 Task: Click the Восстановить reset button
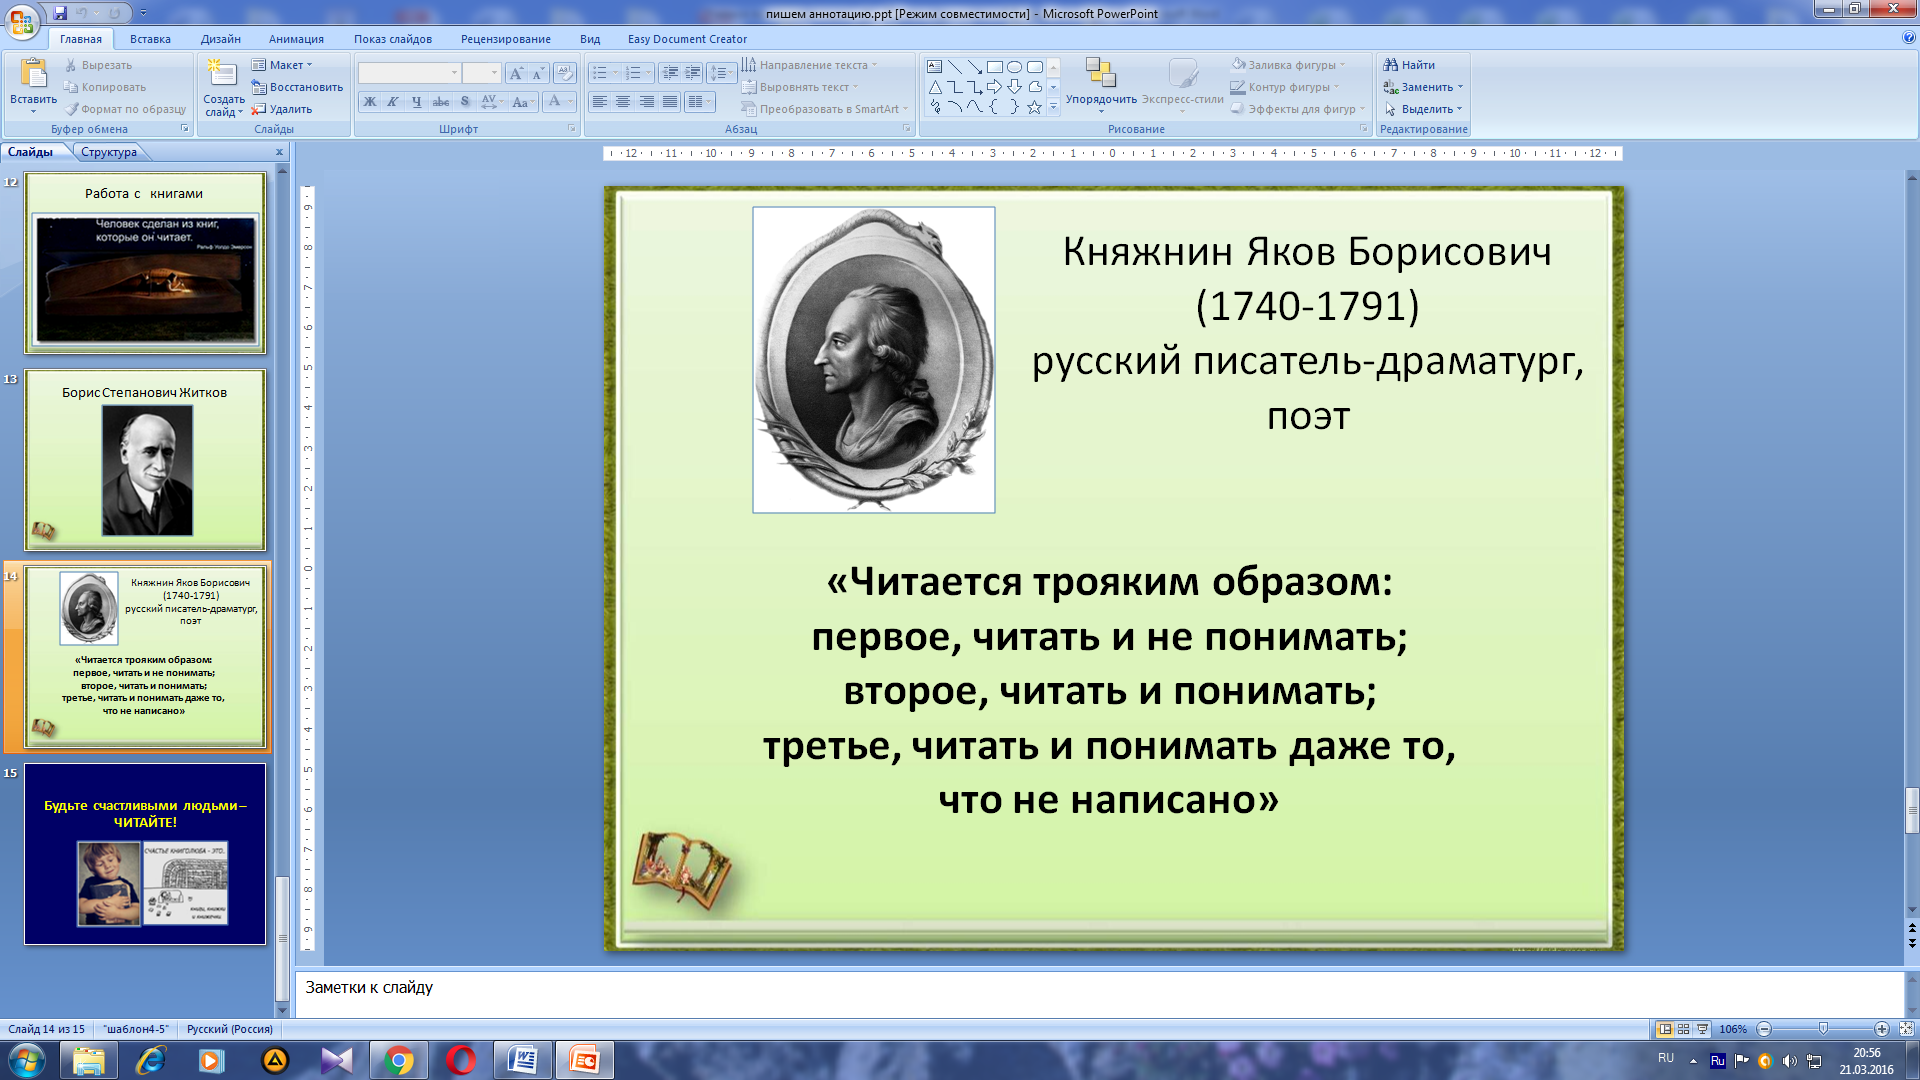[x=297, y=87]
